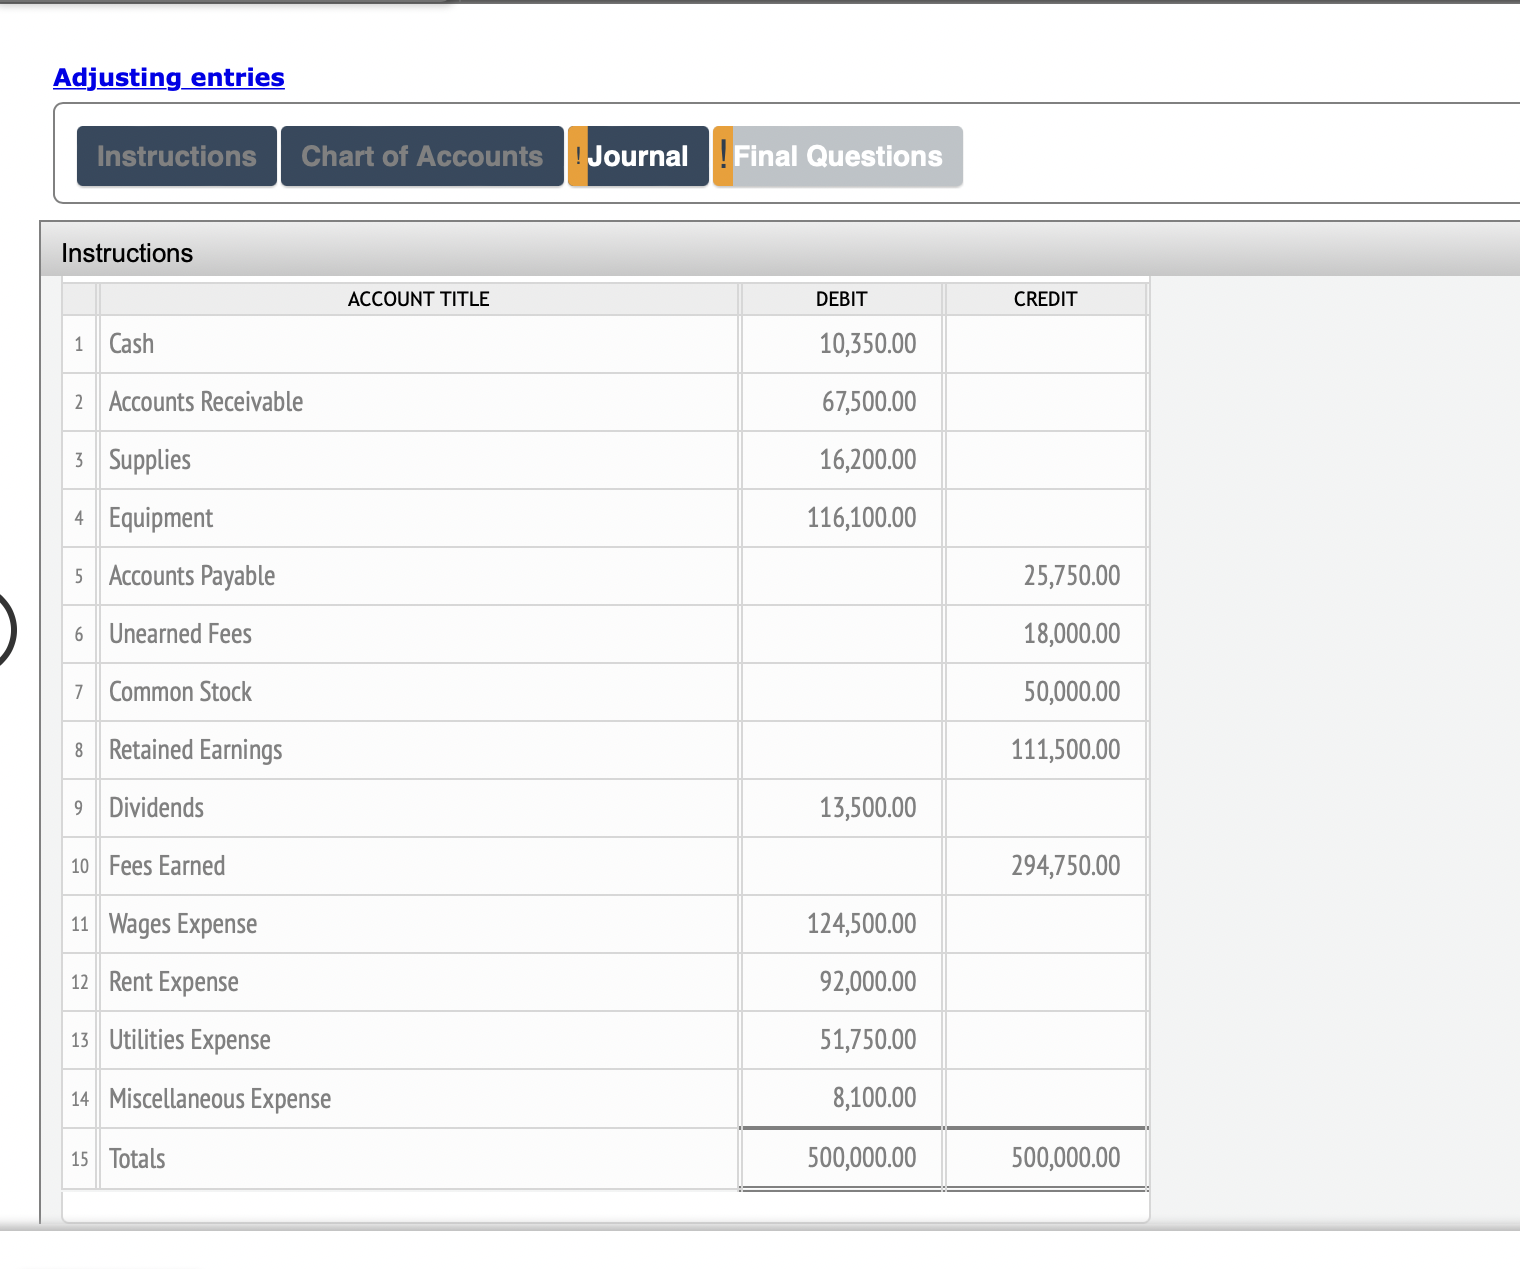Click the Wages Expense account title
Image resolution: width=1520 pixels, height=1269 pixels.
[183, 924]
